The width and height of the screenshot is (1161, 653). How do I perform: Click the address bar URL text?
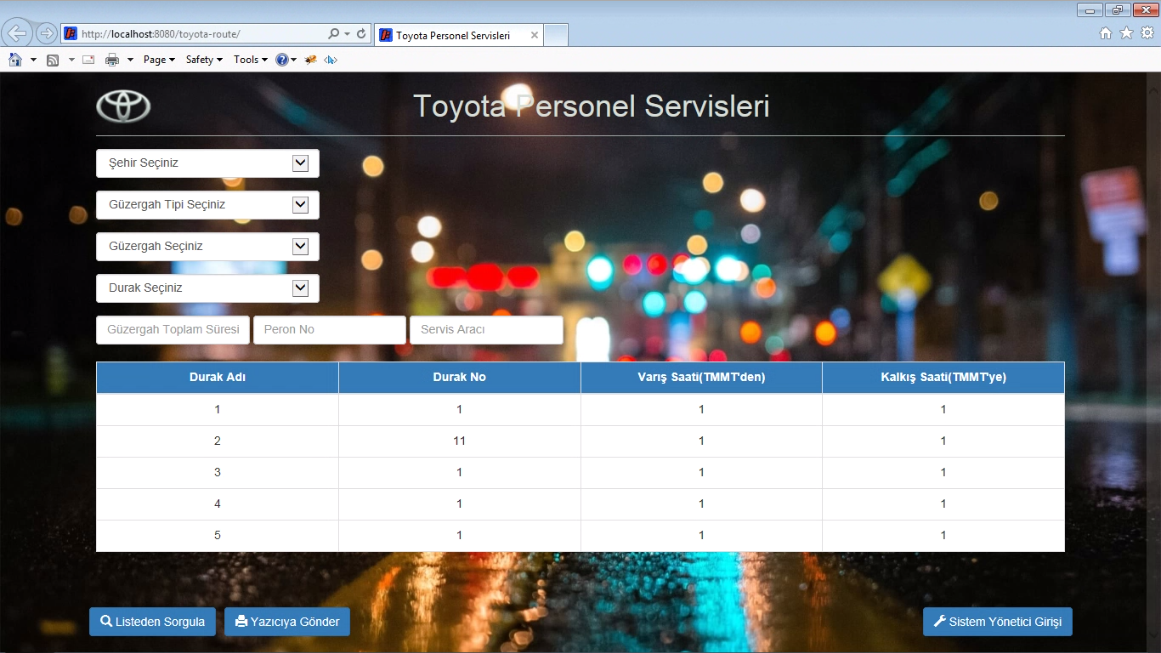161,34
